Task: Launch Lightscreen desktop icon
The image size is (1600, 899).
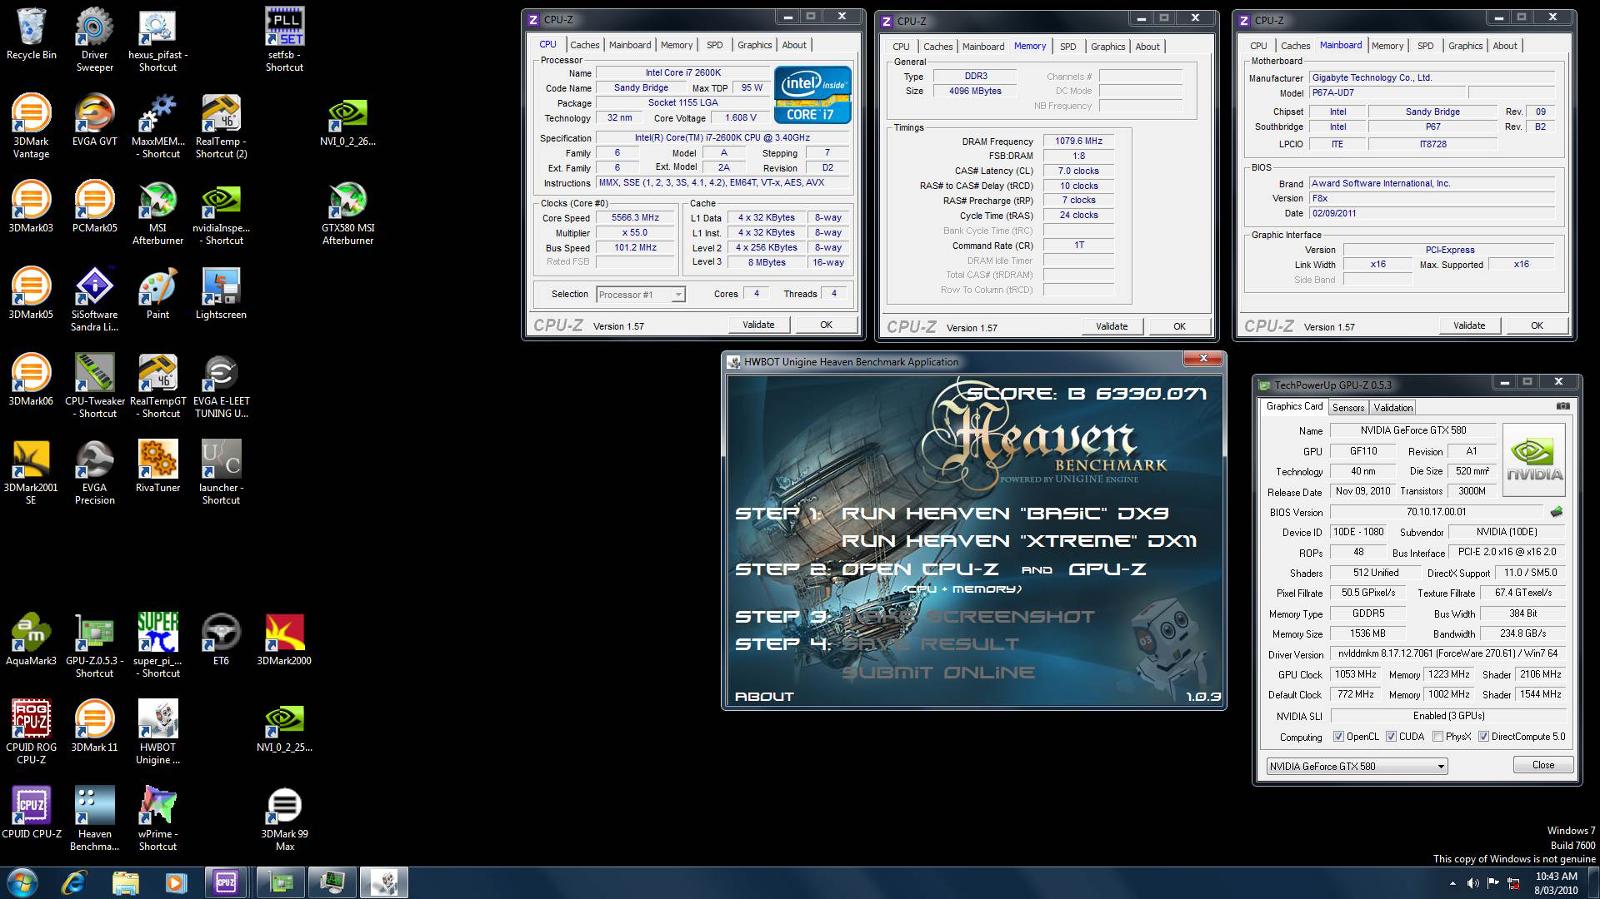Action: pos(221,293)
